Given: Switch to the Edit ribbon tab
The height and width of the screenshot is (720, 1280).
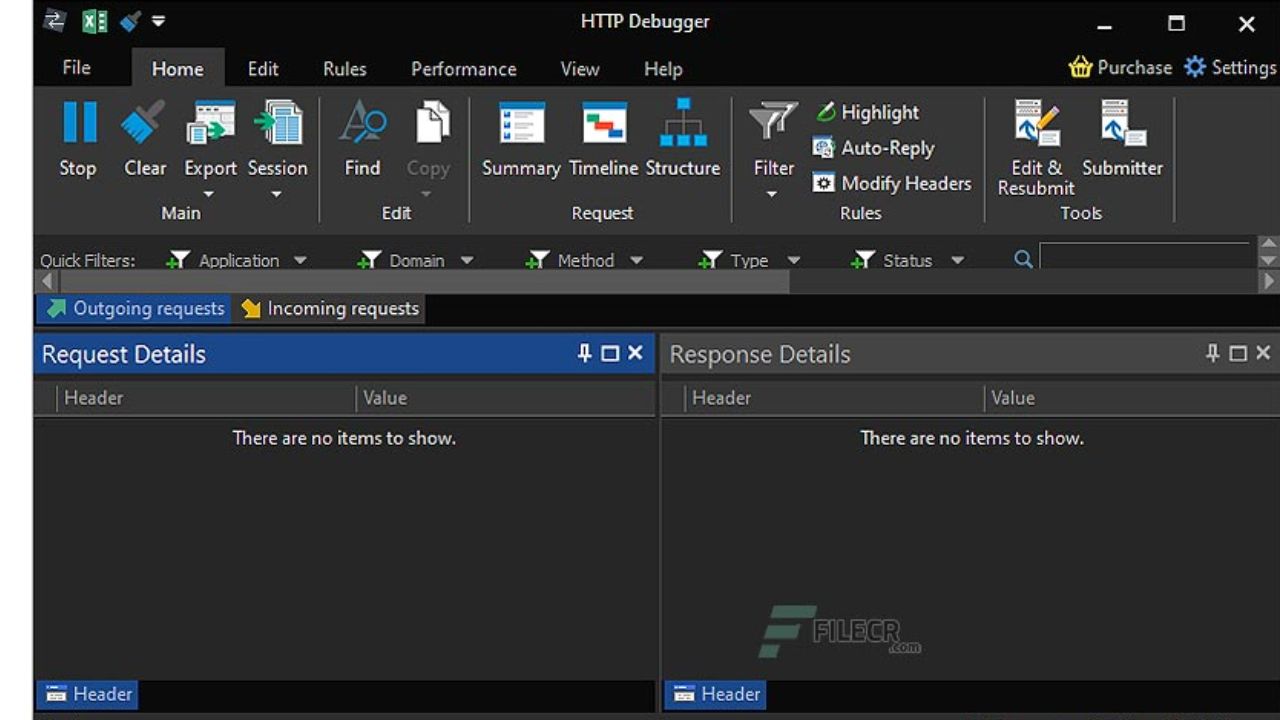Looking at the screenshot, I should coord(263,69).
